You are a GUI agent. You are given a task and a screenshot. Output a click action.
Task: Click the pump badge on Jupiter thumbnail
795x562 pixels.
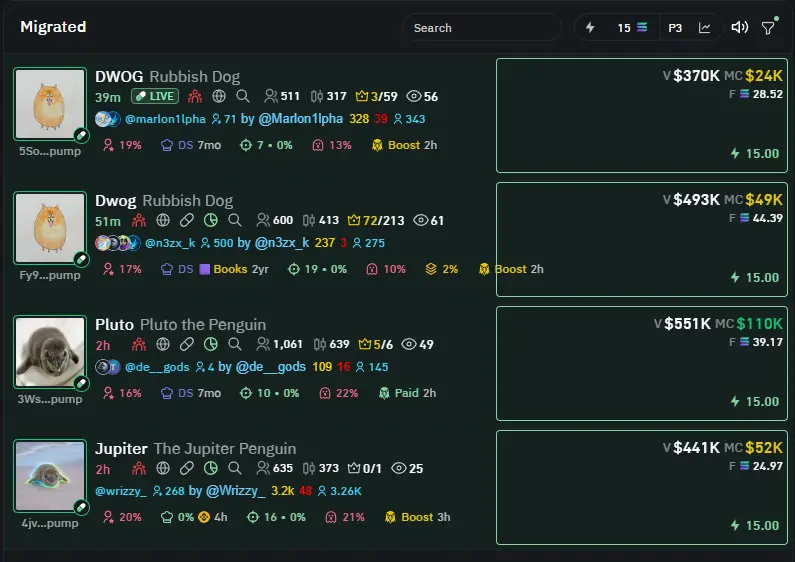81,507
